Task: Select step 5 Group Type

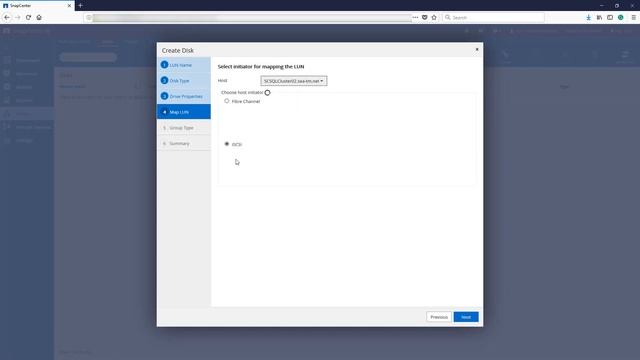Action: [x=184, y=127]
